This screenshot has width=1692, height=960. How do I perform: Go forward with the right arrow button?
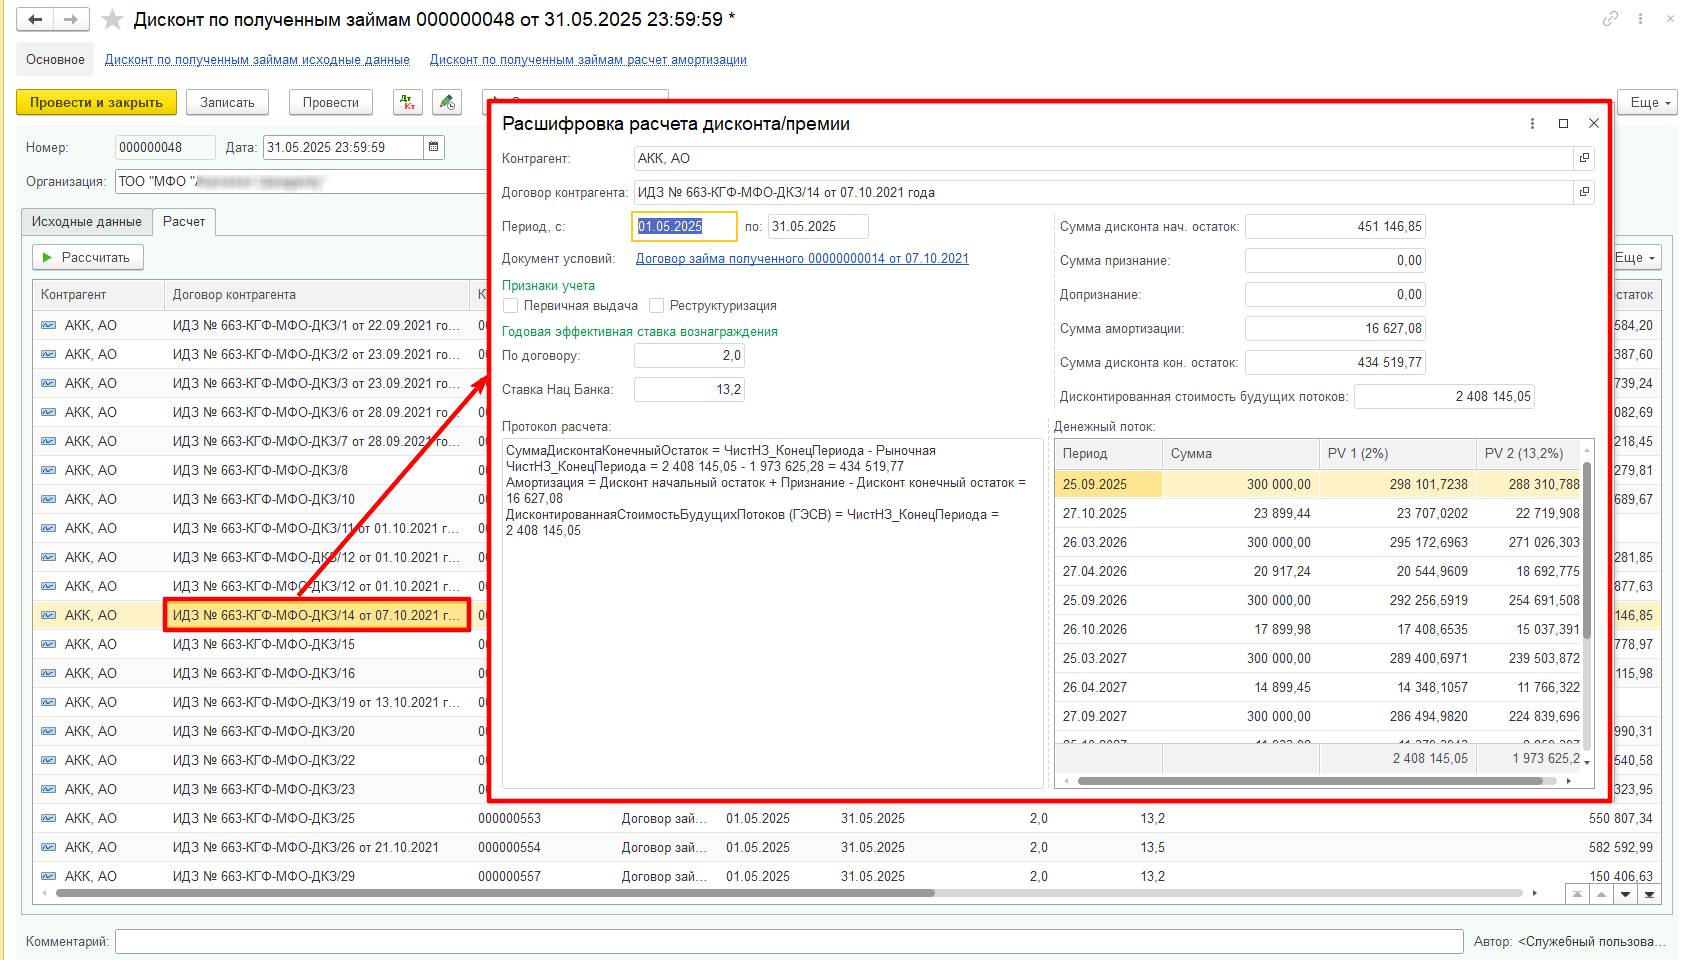coord(71,19)
